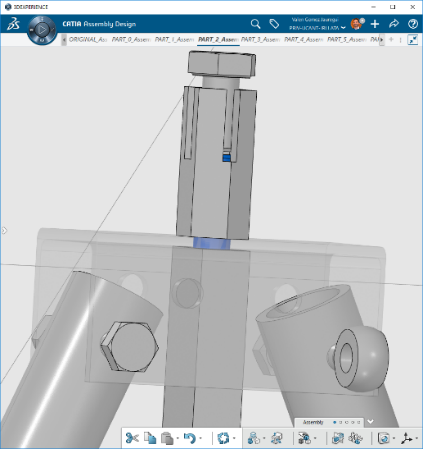Viewport: 423px width, 449px height.
Task: Open the dropdown just left of the axis icon
Action: [x=394, y=438]
